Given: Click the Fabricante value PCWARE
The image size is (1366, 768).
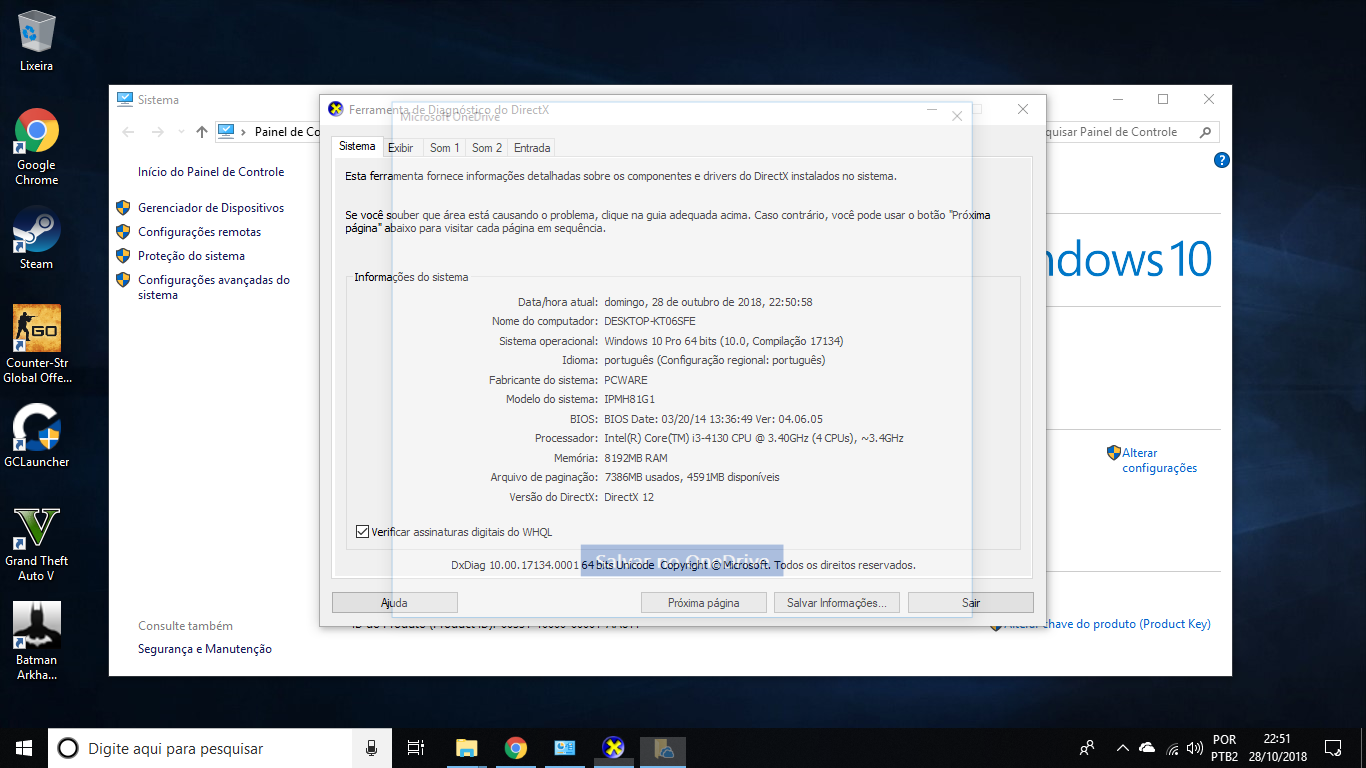Looking at the screenshot, I should coord(626,380).
